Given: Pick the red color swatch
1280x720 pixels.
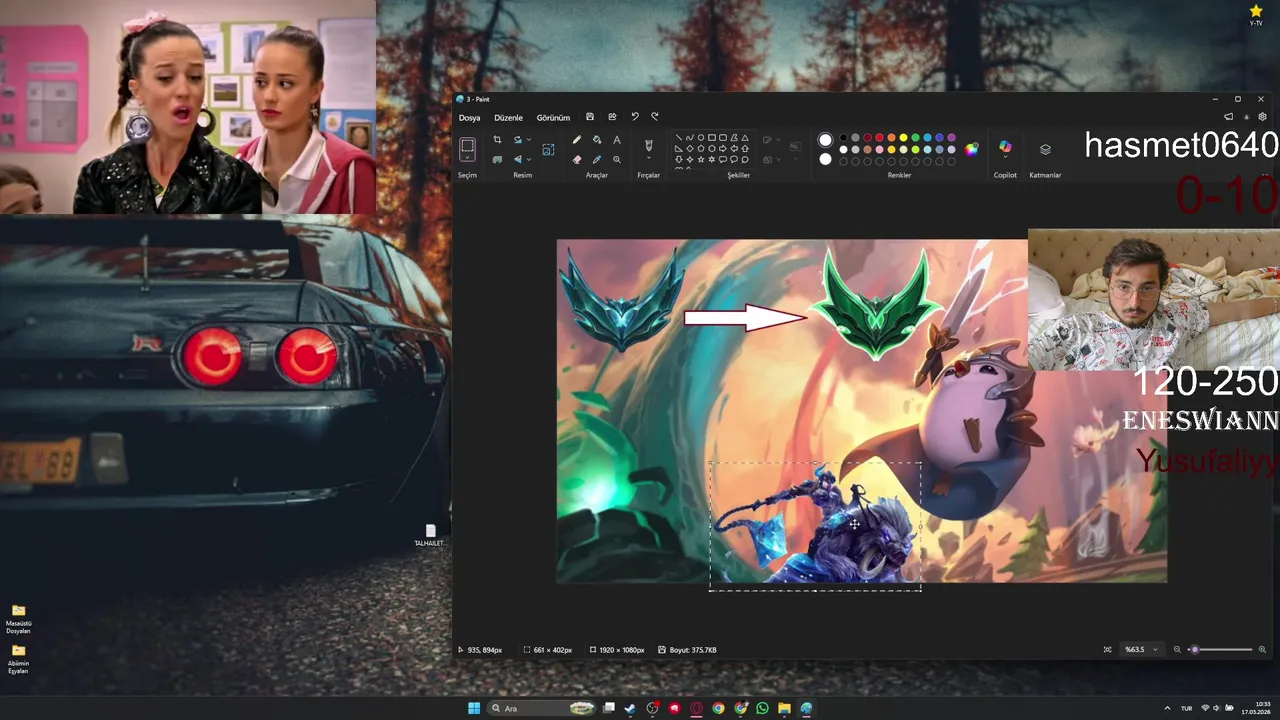Looking at the screenshot, I should (879, 137).
